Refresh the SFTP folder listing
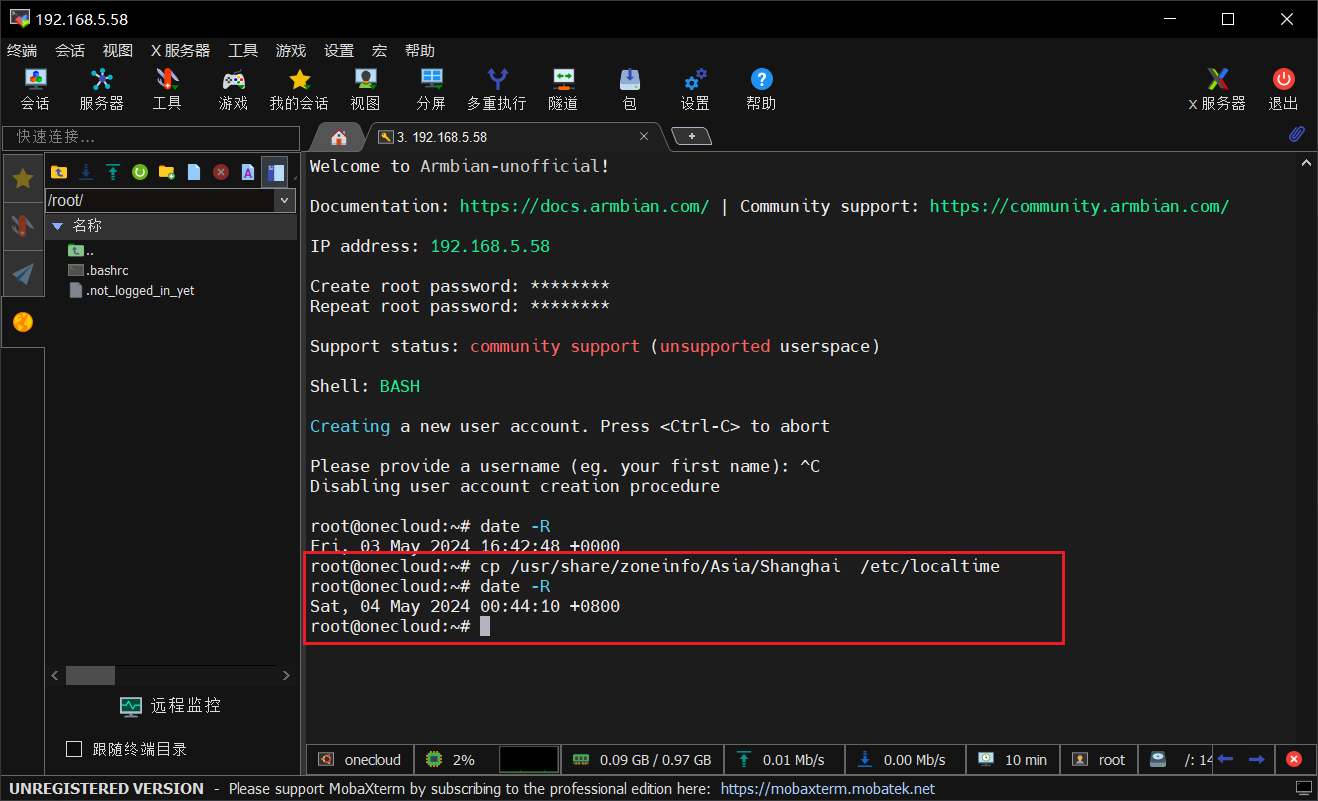 pyautogui.click(x=140, y=172)
